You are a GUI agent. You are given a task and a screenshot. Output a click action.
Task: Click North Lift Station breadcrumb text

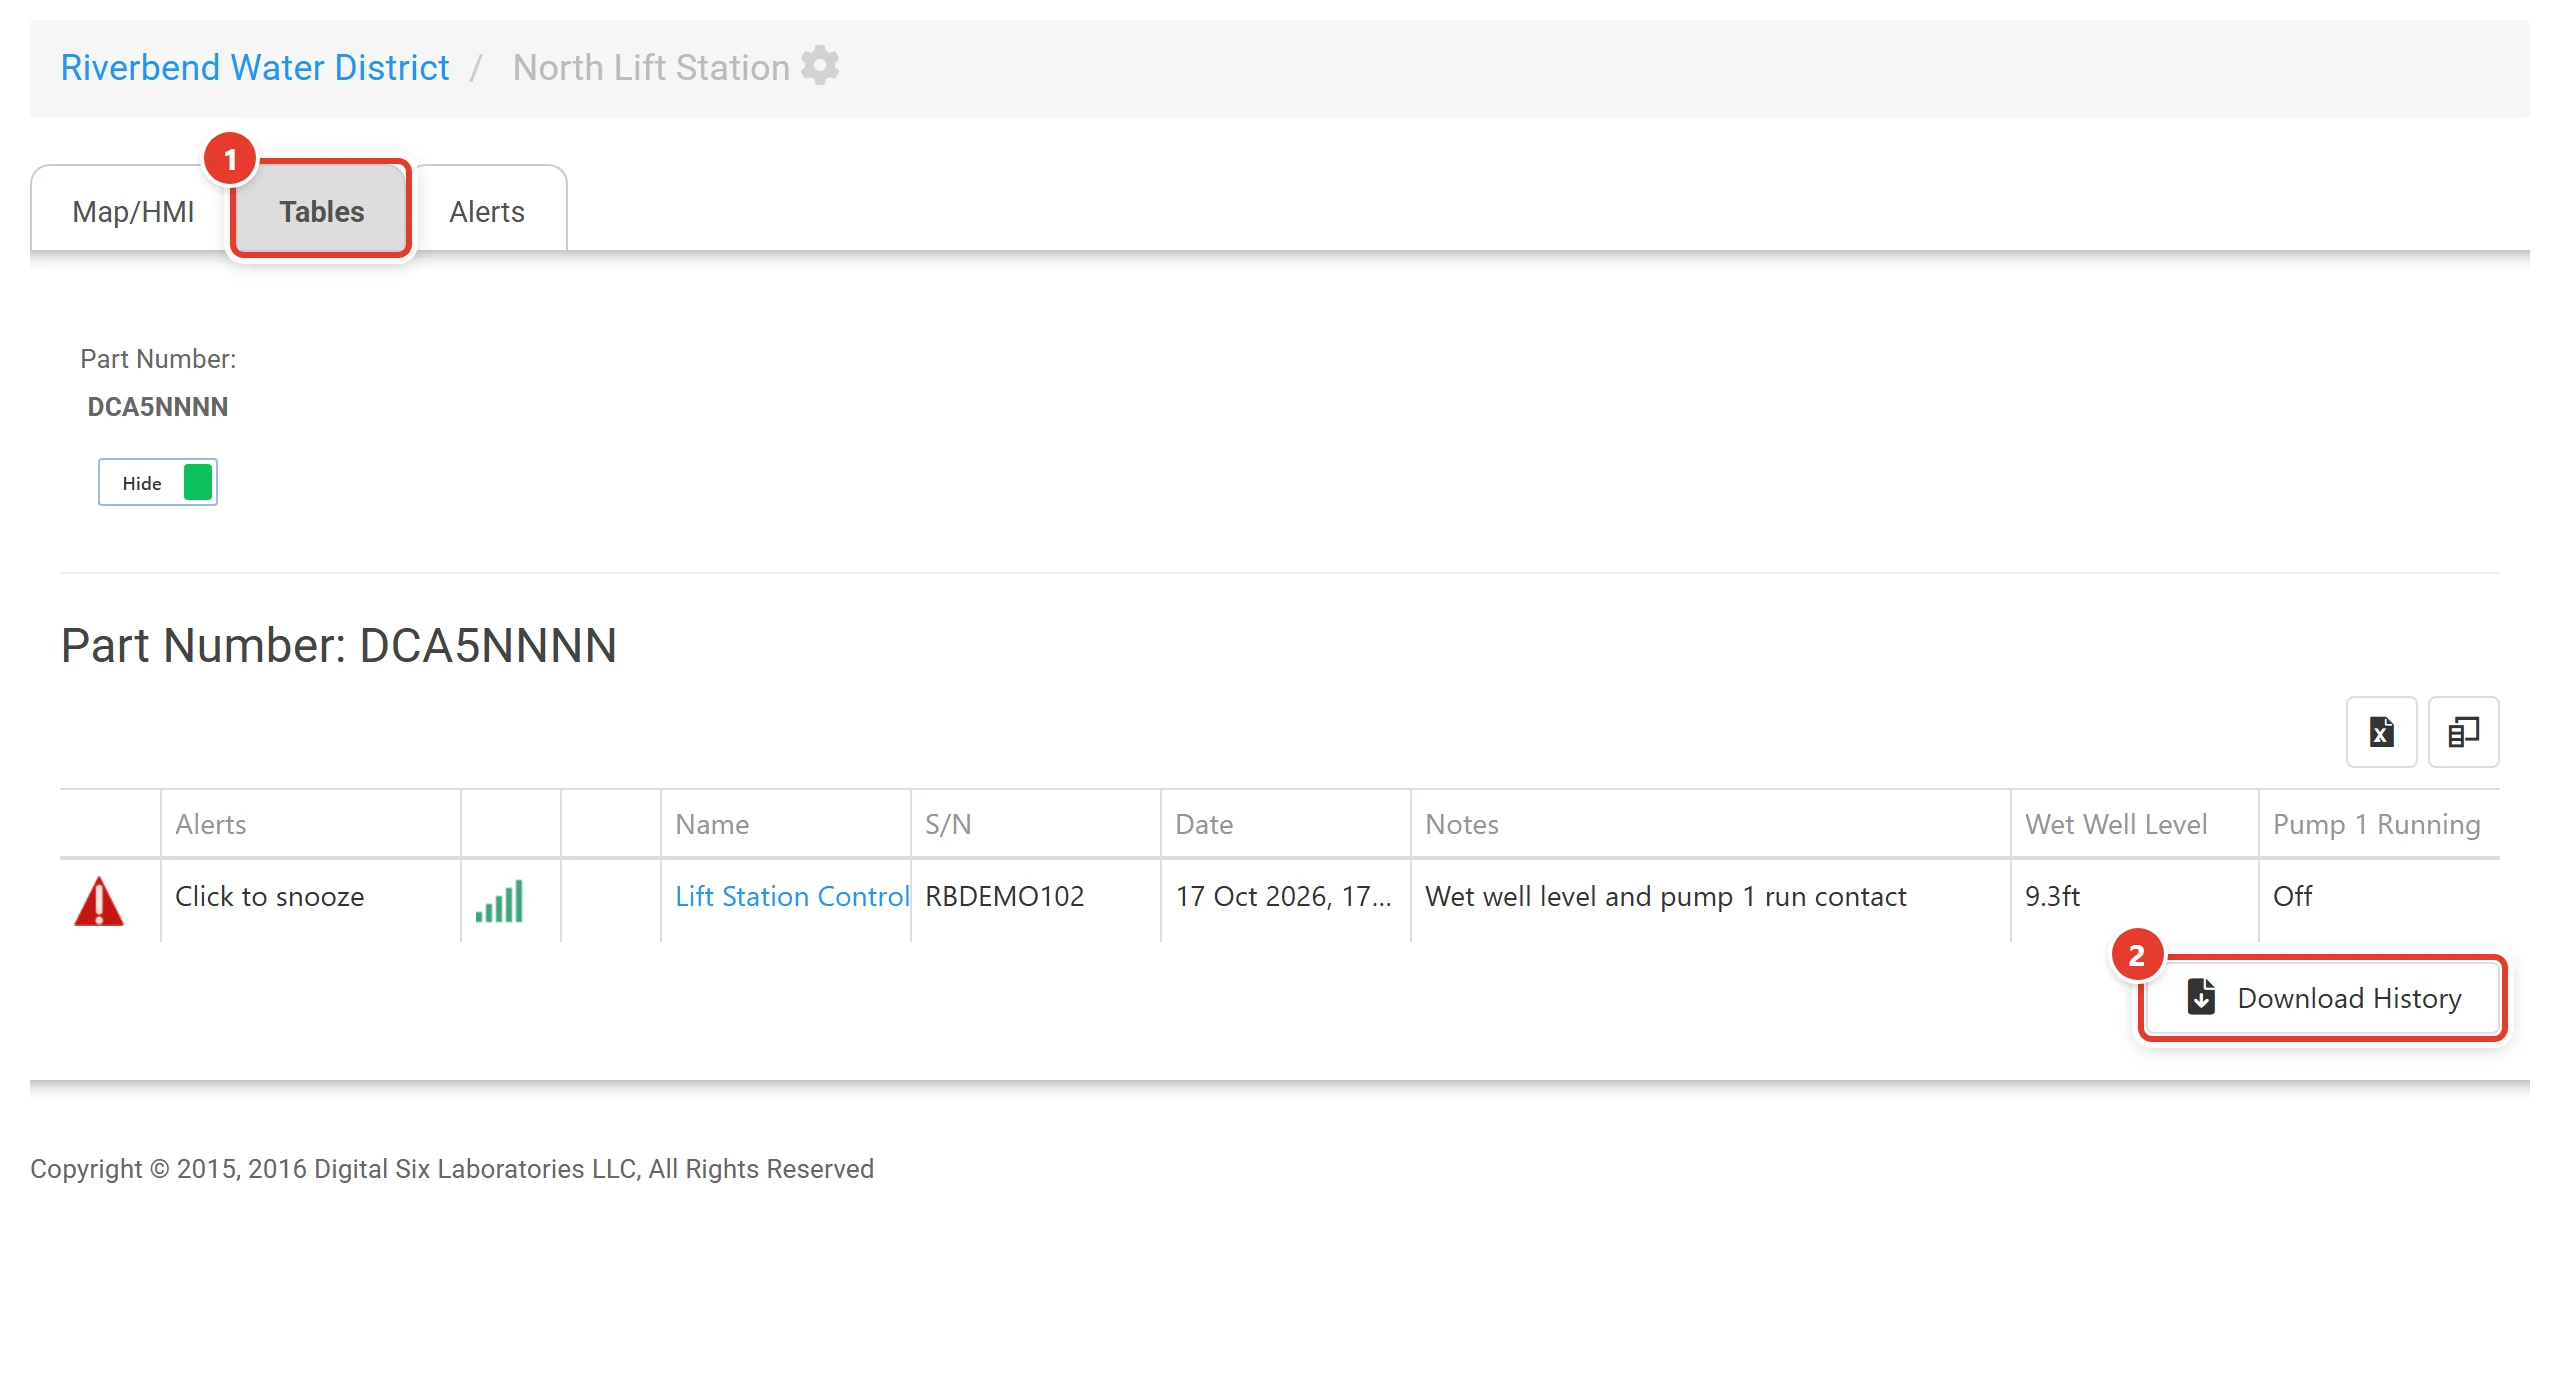[651, 67]
